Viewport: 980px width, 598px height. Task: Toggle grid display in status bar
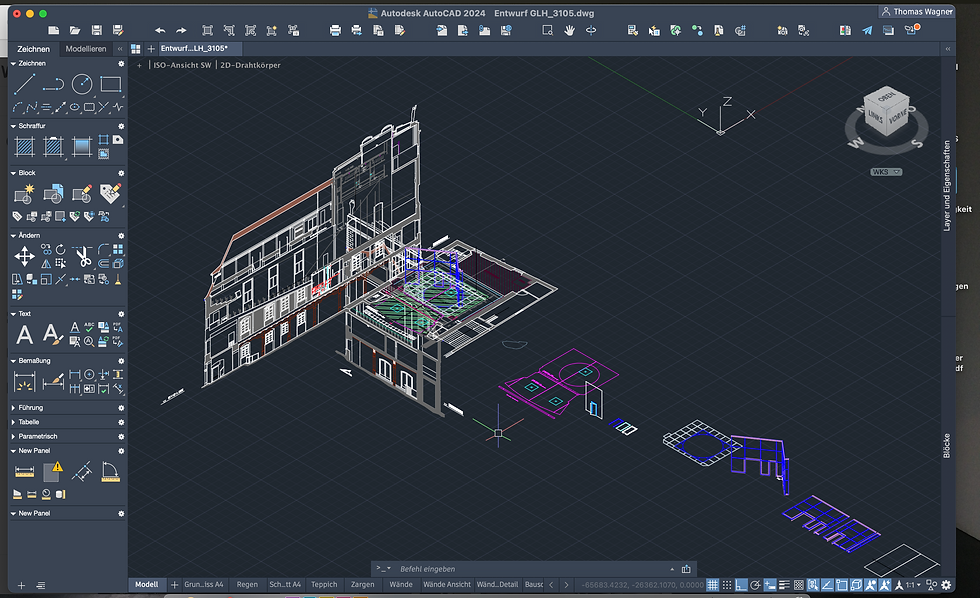click(712, 585)
